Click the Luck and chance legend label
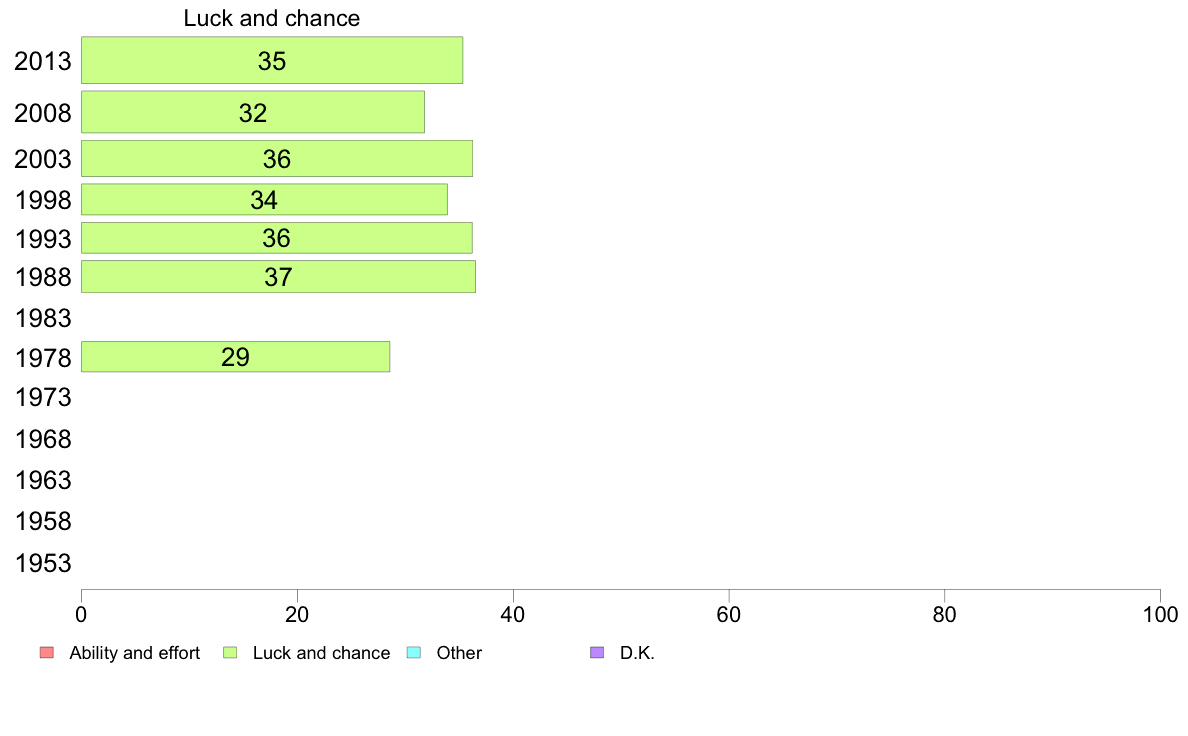 coord(321,653)
